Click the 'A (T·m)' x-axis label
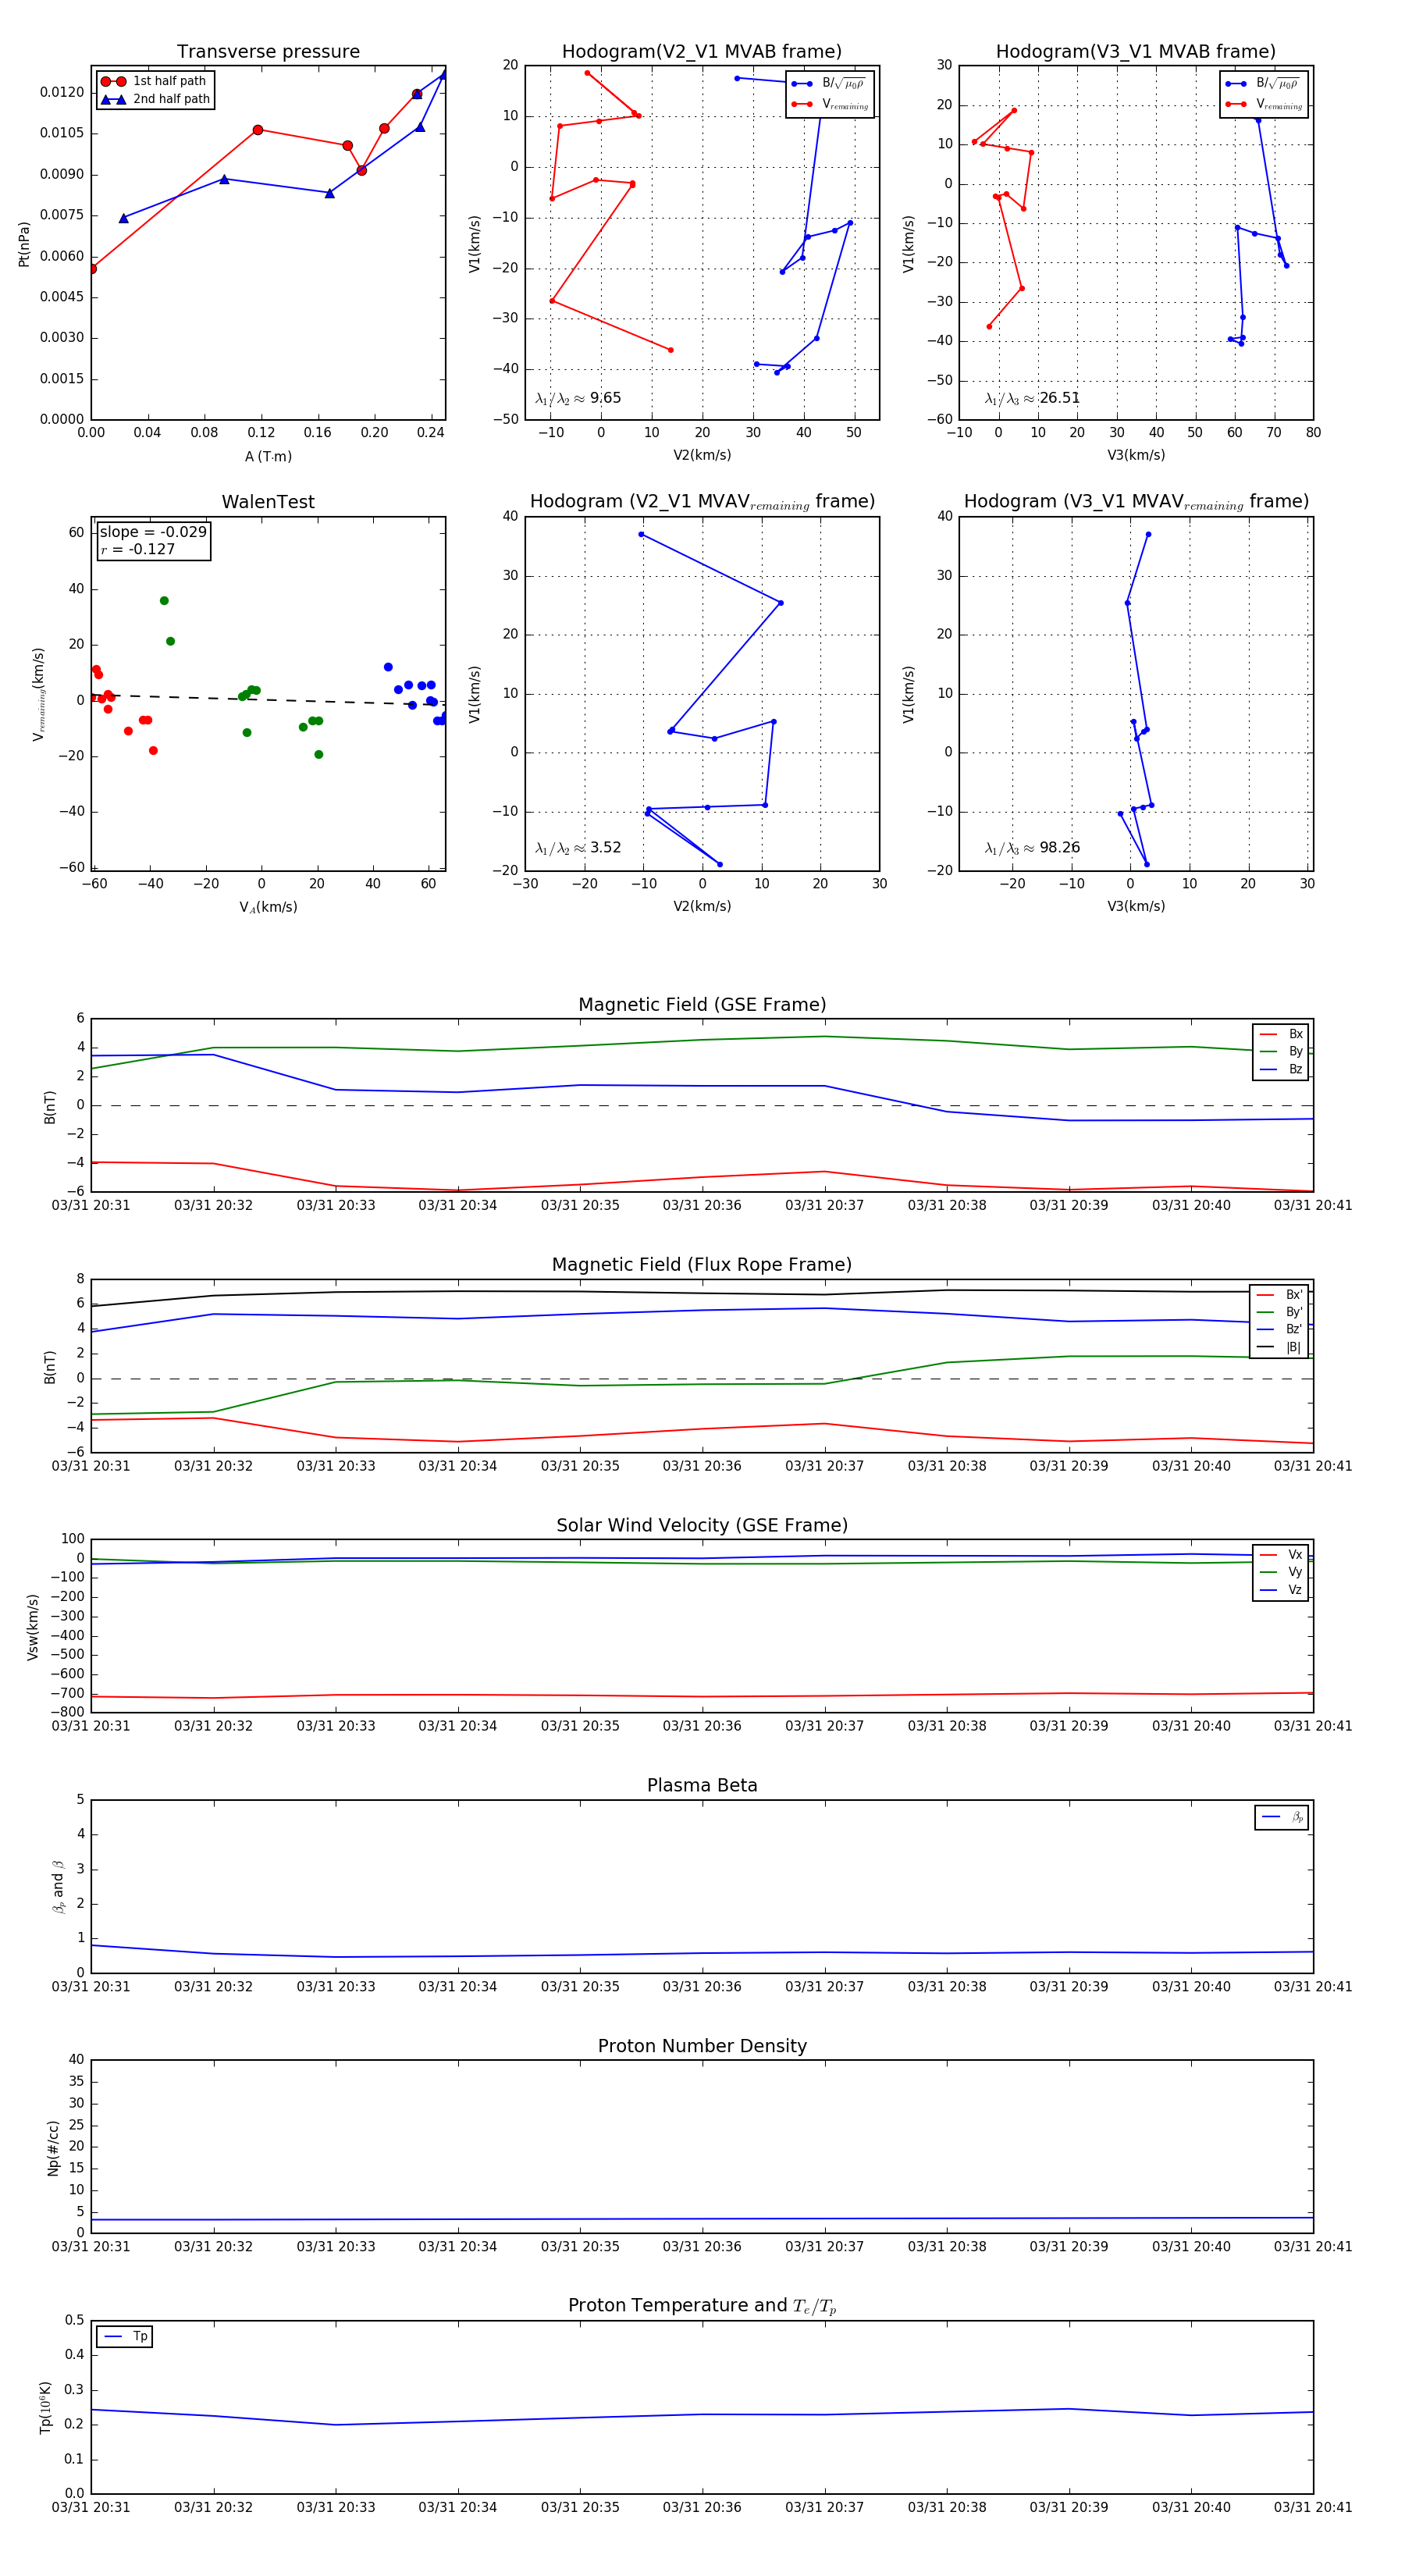 (268, 456)
